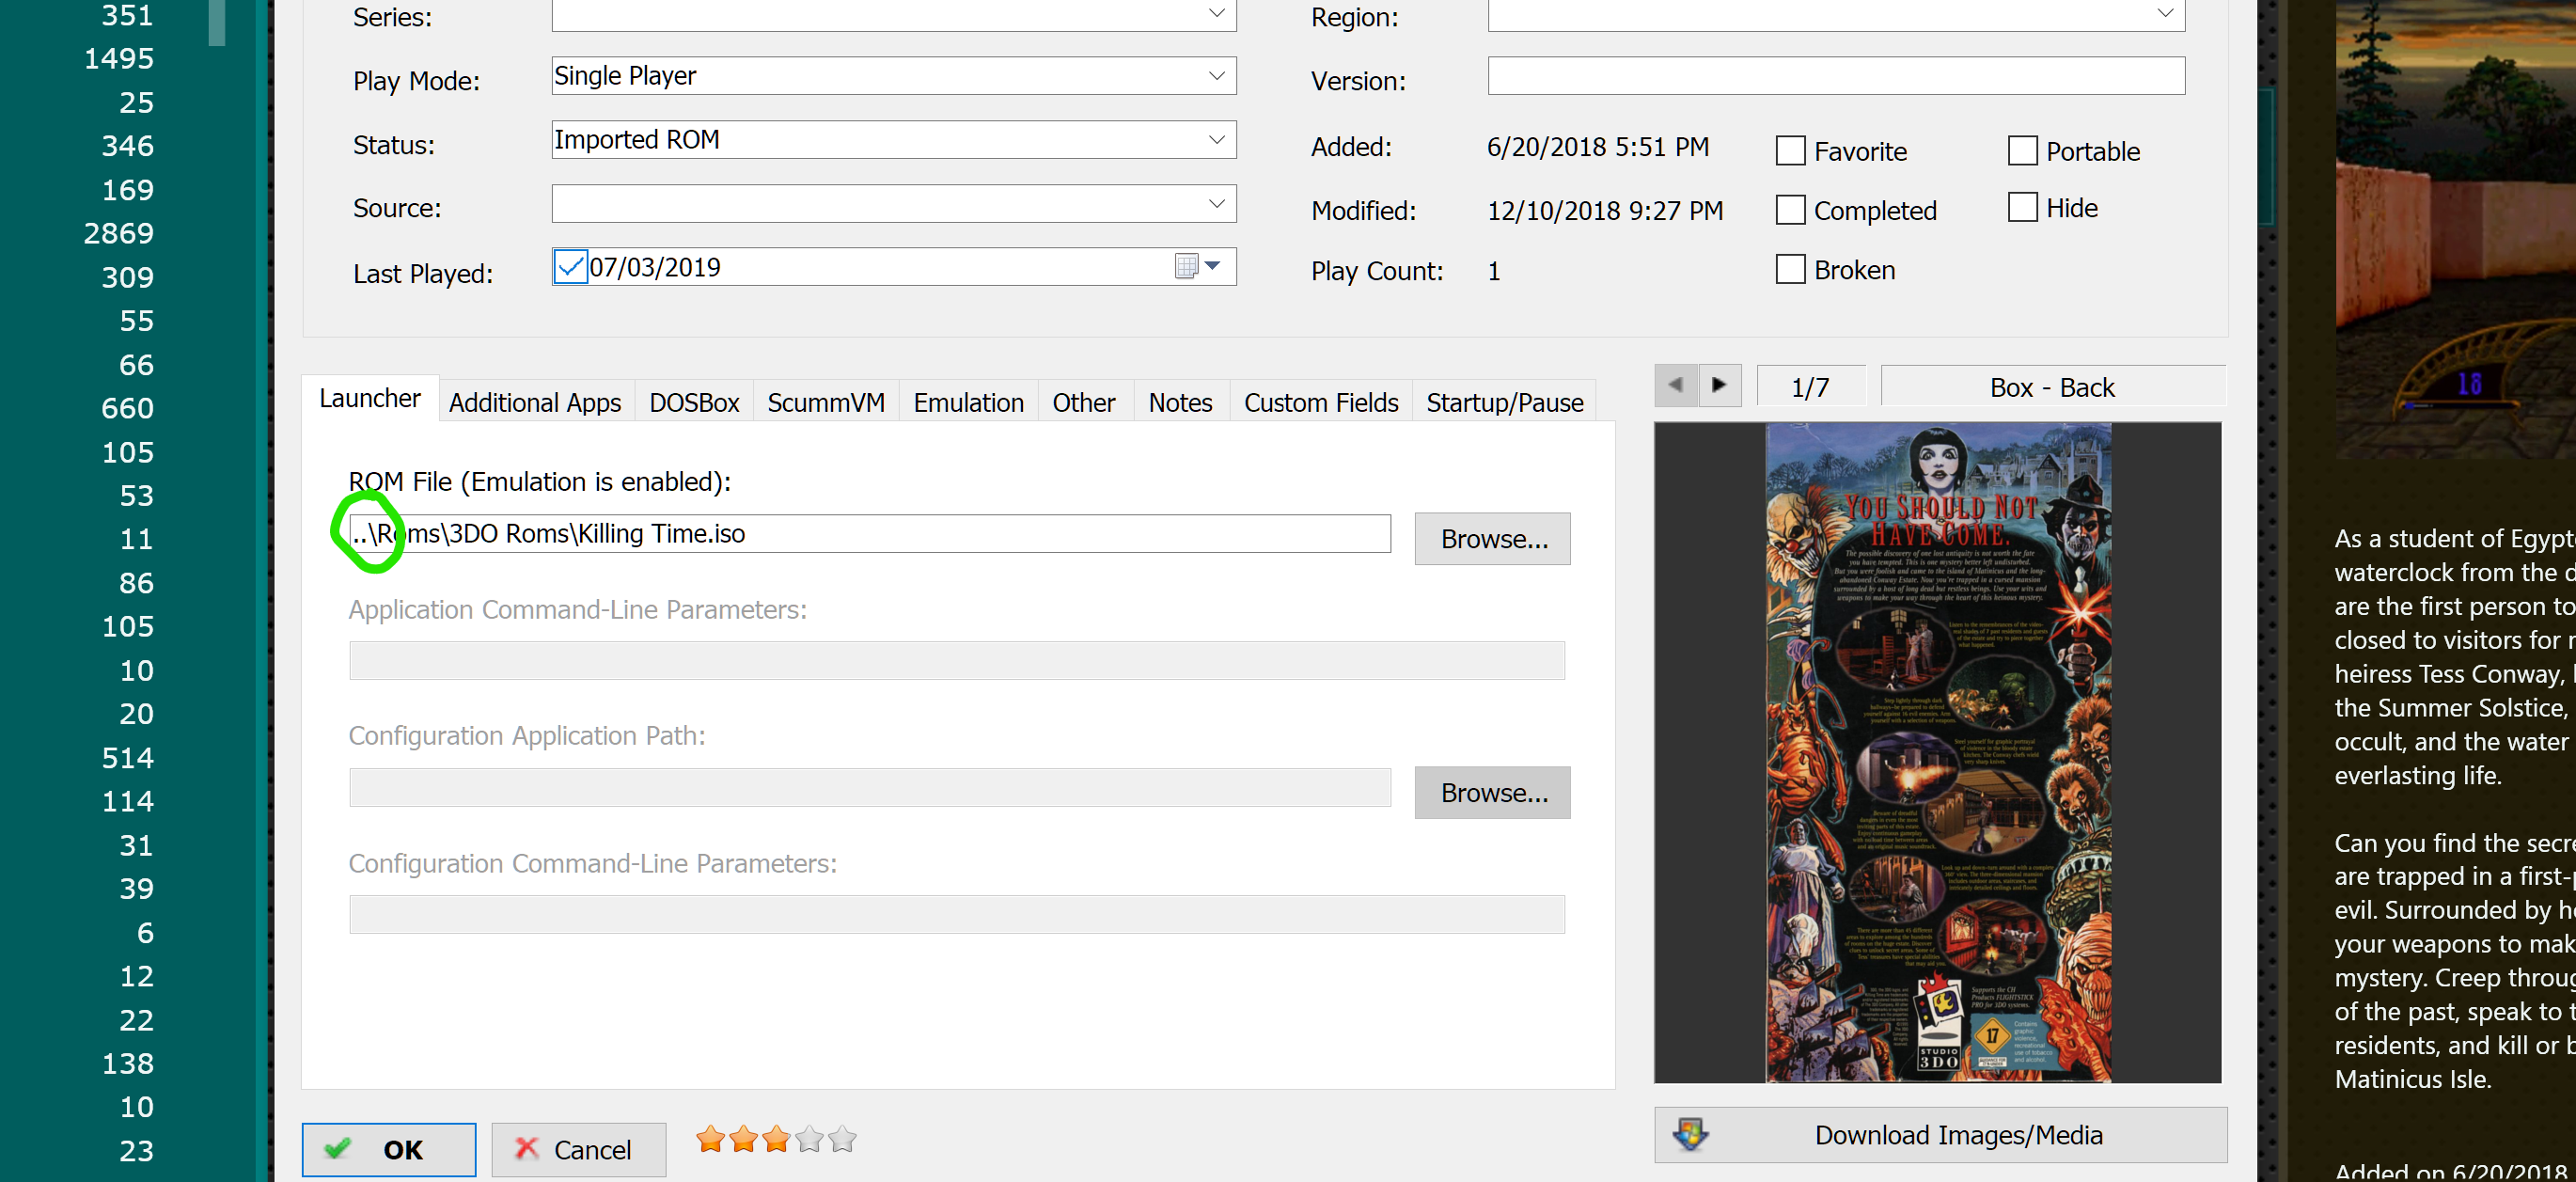Click the Configuration Application Path field
This screenshot has width=2576, height=1182.
coord(869,788)
